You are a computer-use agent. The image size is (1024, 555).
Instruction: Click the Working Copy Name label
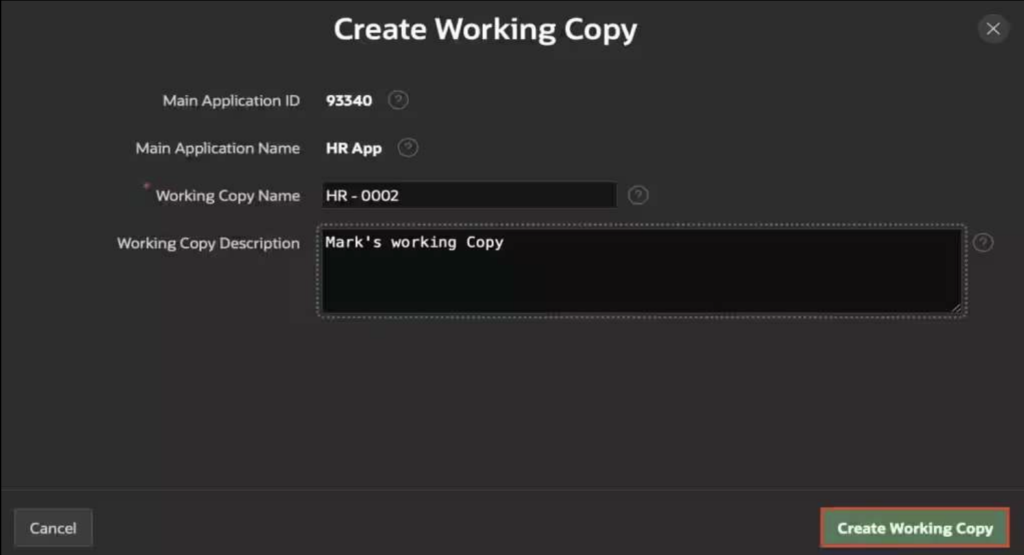227,196
